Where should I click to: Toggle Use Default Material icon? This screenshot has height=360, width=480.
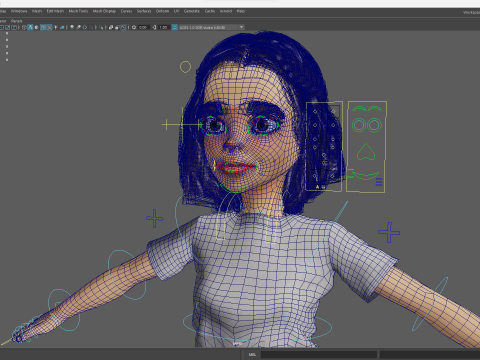(36, 27)
